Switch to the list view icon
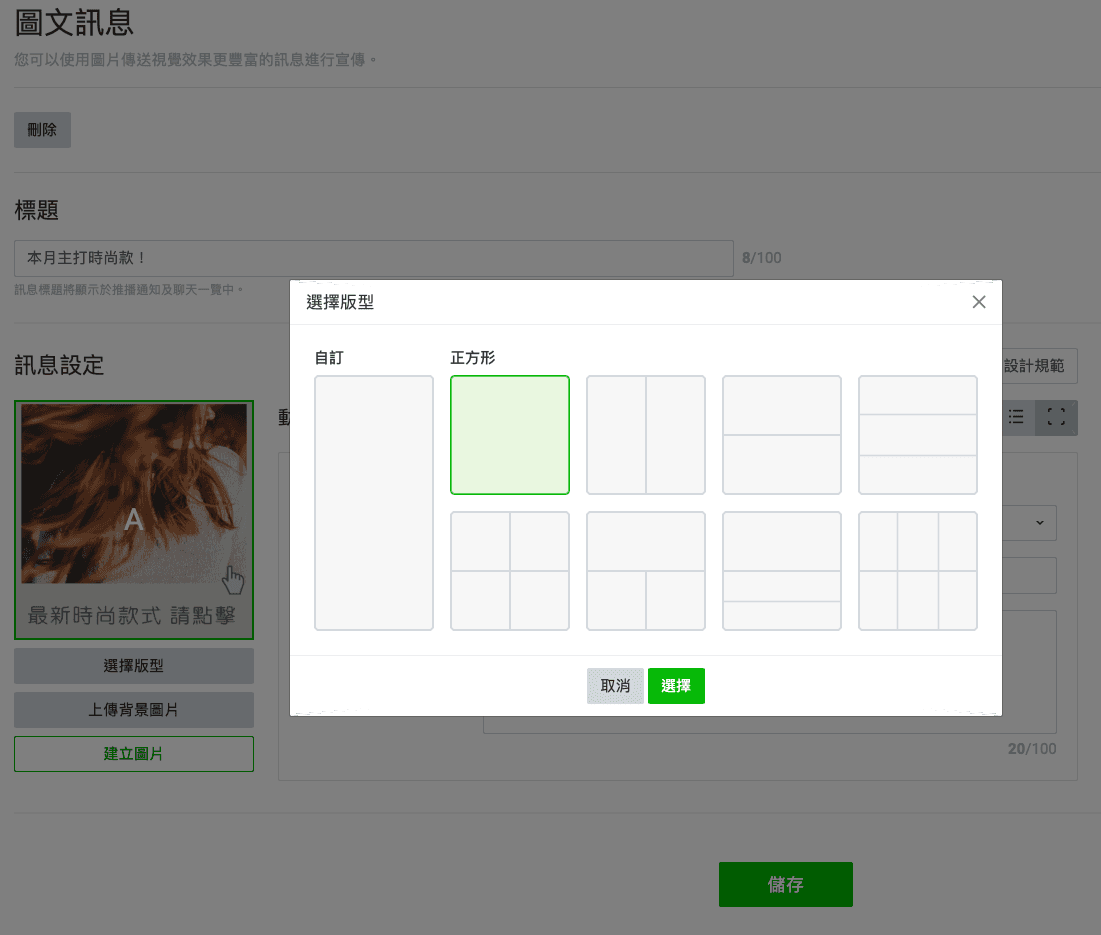The height and width of the screenshot is (935, 1101). 1016,417
